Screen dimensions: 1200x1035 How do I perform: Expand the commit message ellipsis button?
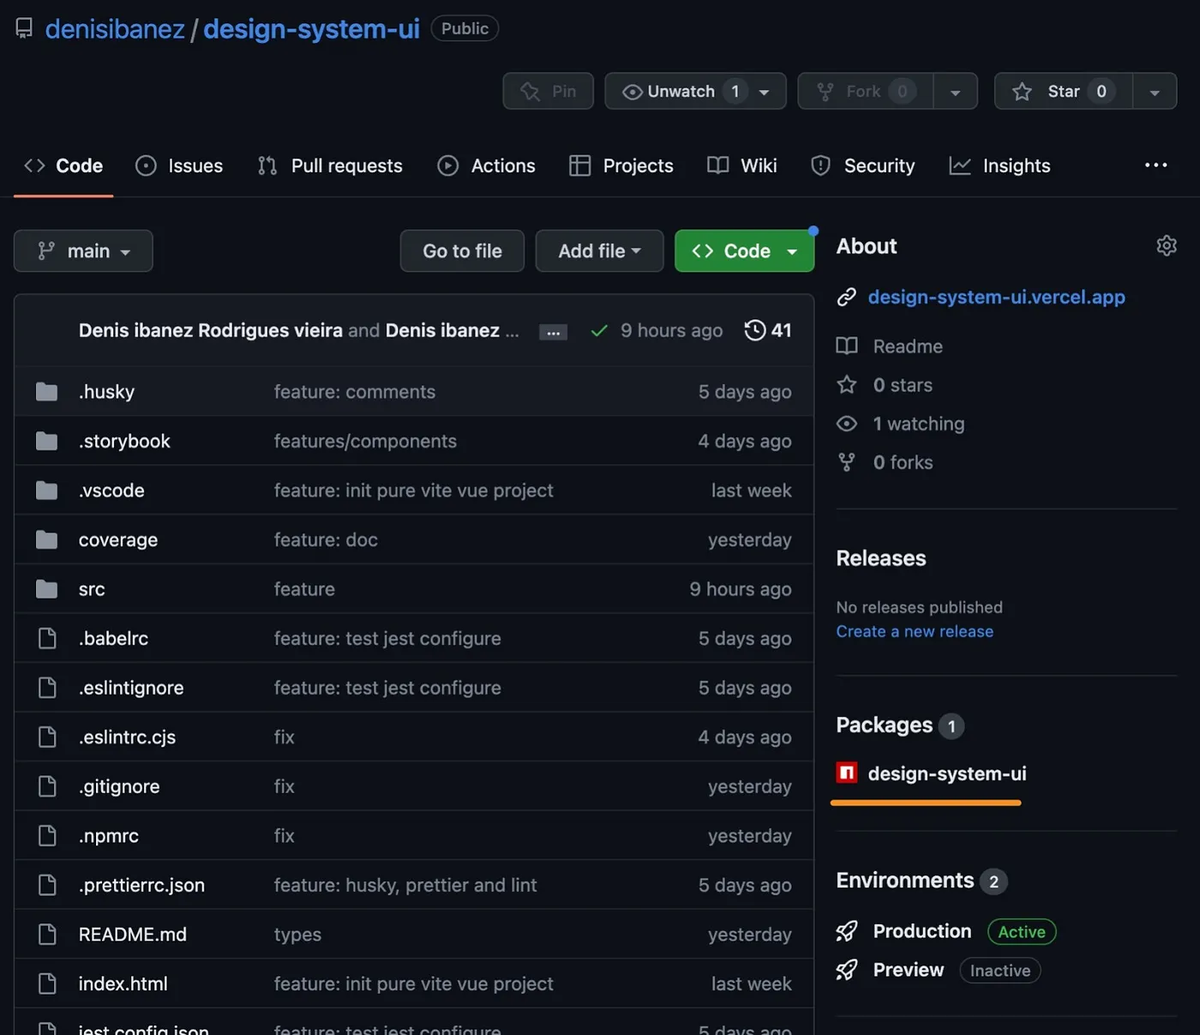click(x=553, y=332)
